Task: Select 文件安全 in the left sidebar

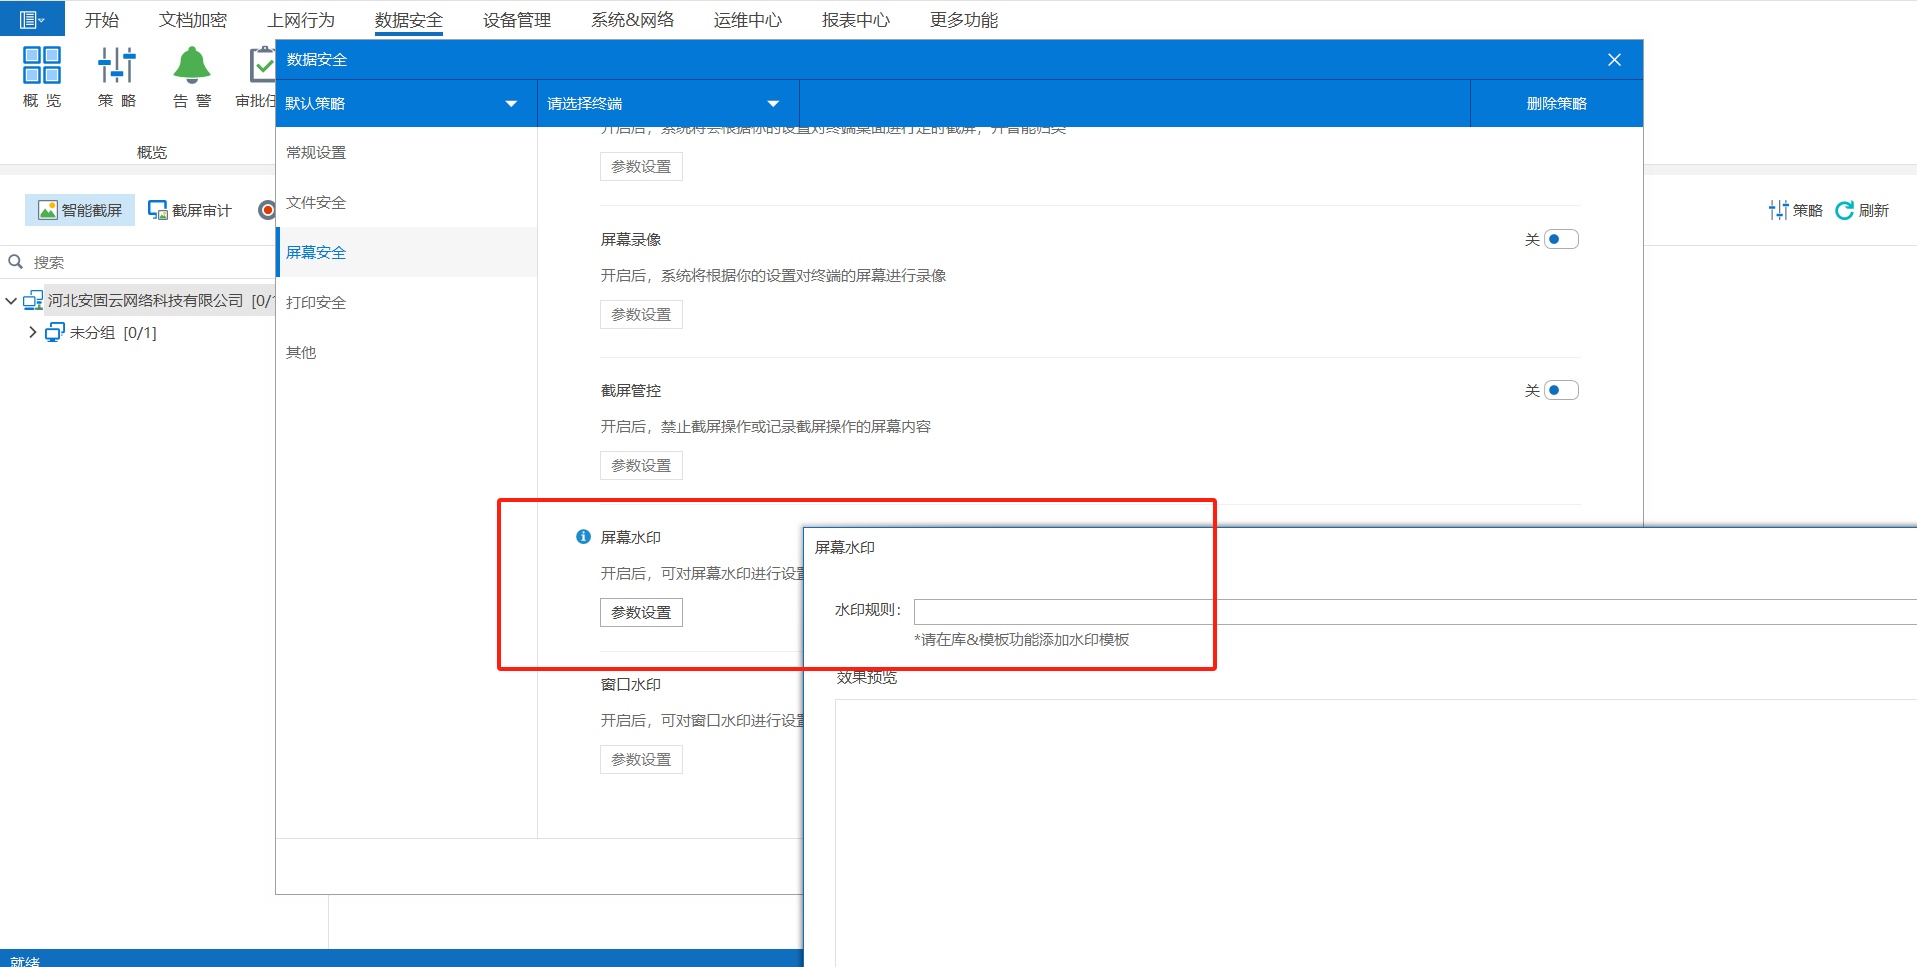Action: 316,202
